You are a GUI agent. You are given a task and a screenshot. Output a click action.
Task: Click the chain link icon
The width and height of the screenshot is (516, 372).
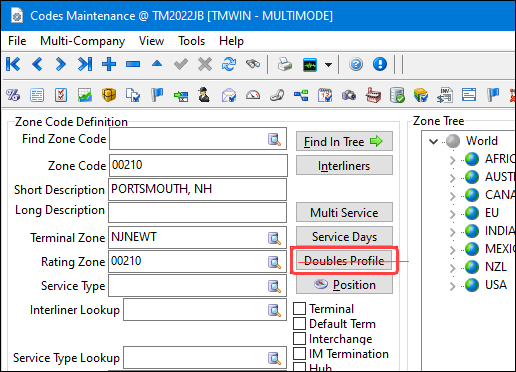click(277, 95)
